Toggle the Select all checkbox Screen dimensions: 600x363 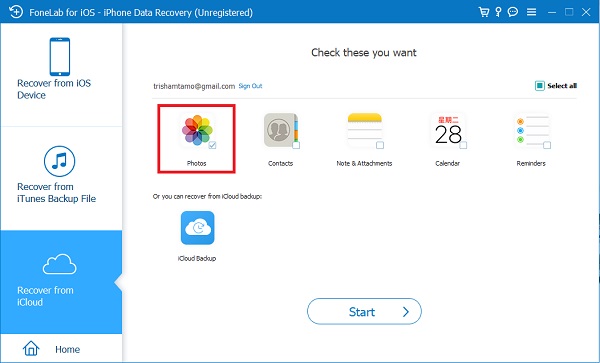540,86
